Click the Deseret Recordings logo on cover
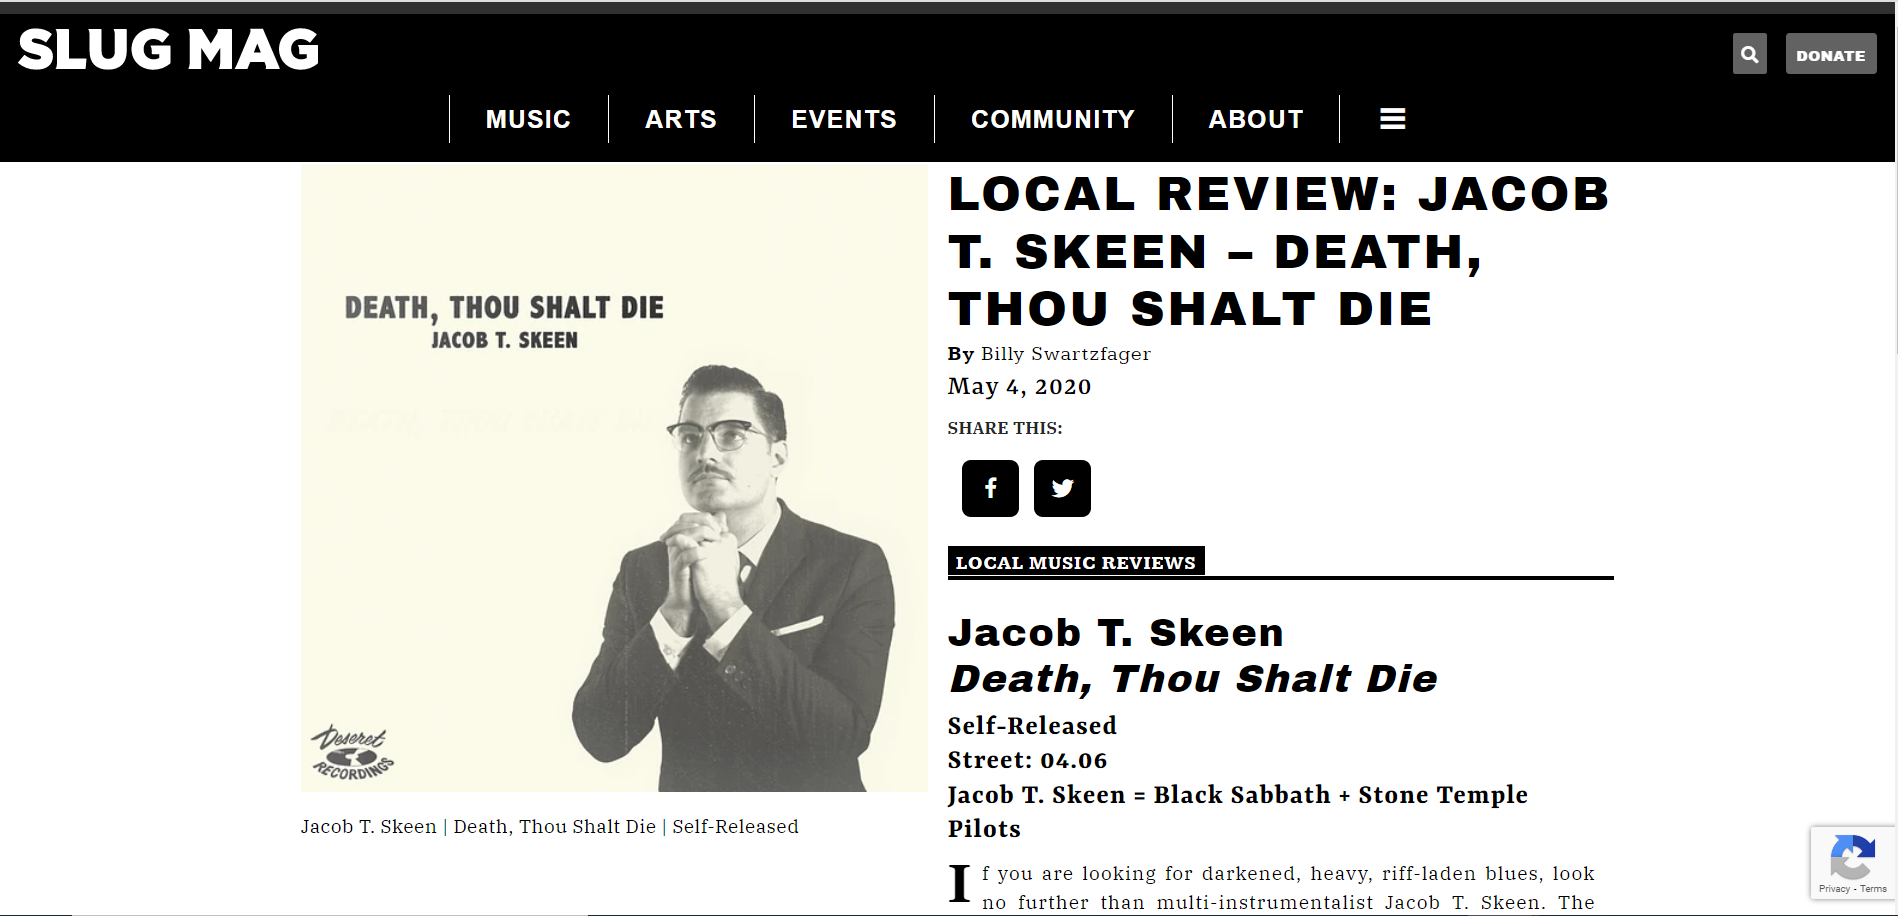The width and height of the screenshot is (1898, 916). [353, 753]
